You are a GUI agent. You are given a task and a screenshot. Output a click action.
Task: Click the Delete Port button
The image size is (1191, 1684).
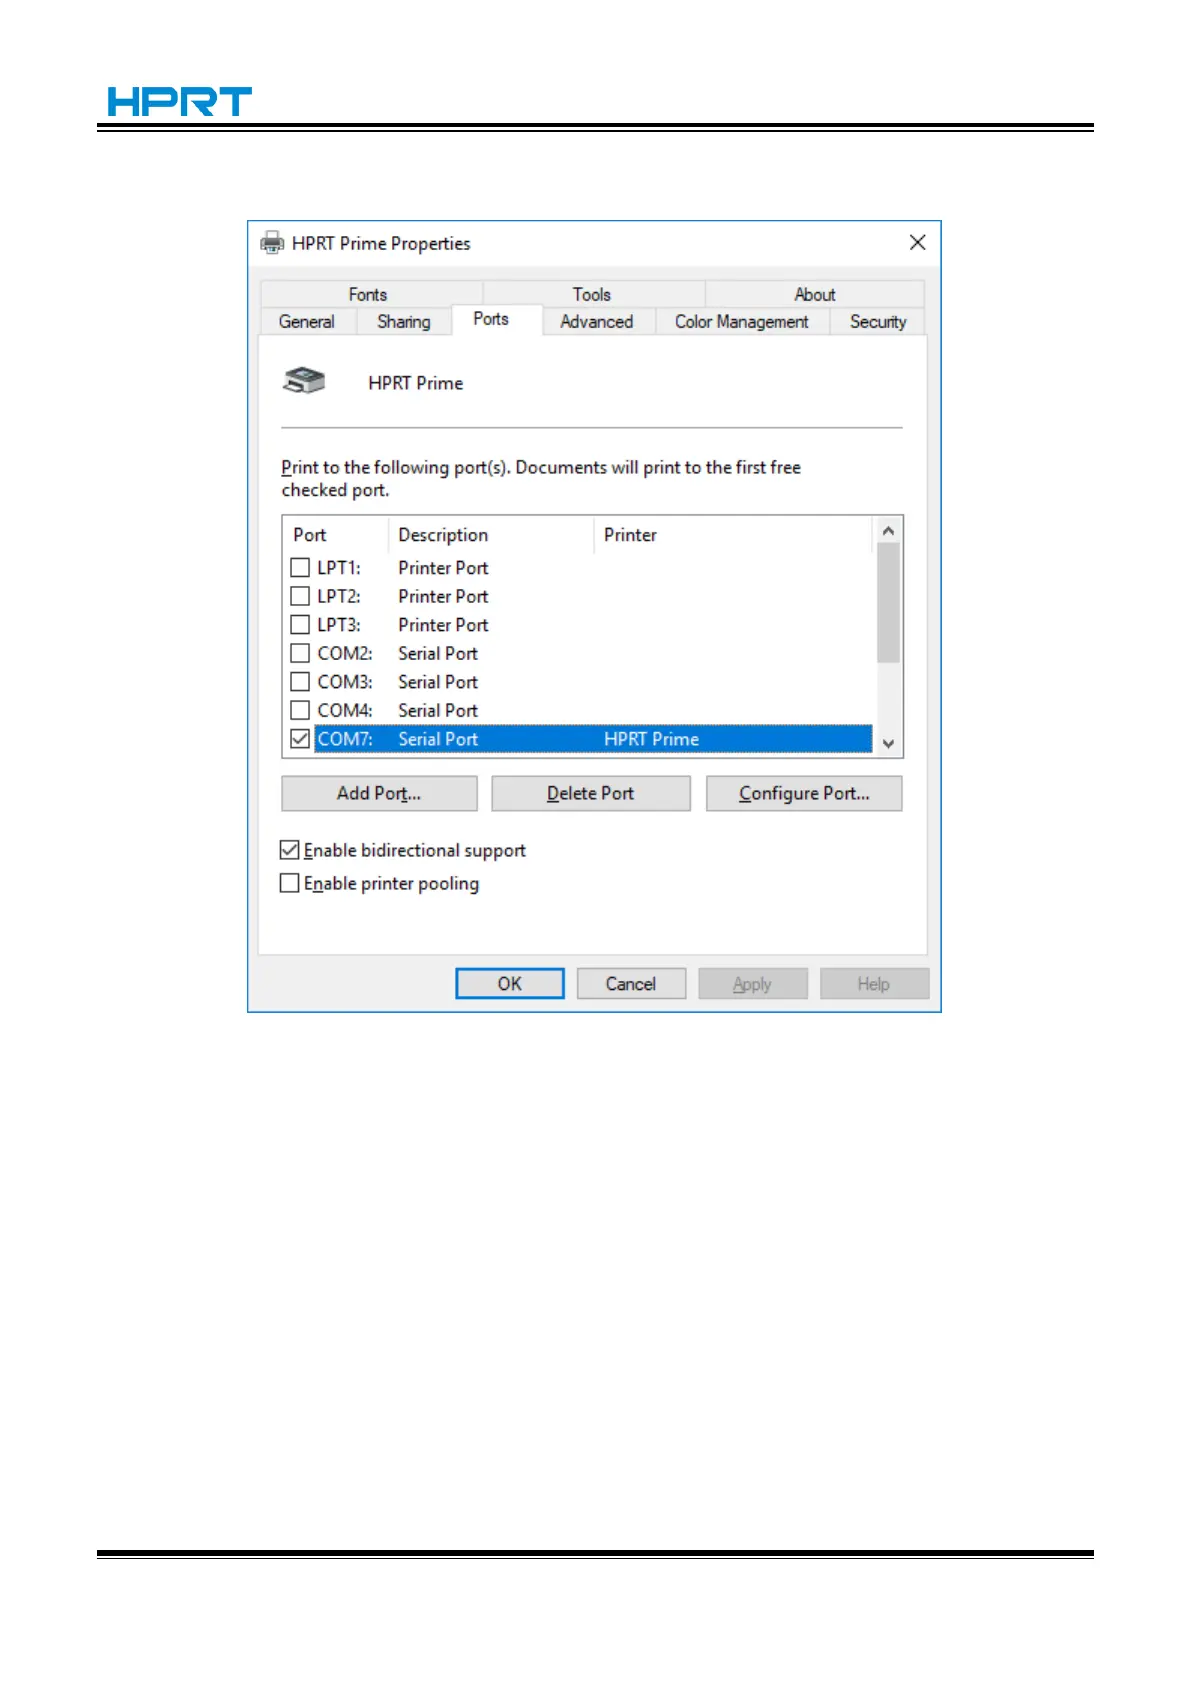(x=591, y=793)
